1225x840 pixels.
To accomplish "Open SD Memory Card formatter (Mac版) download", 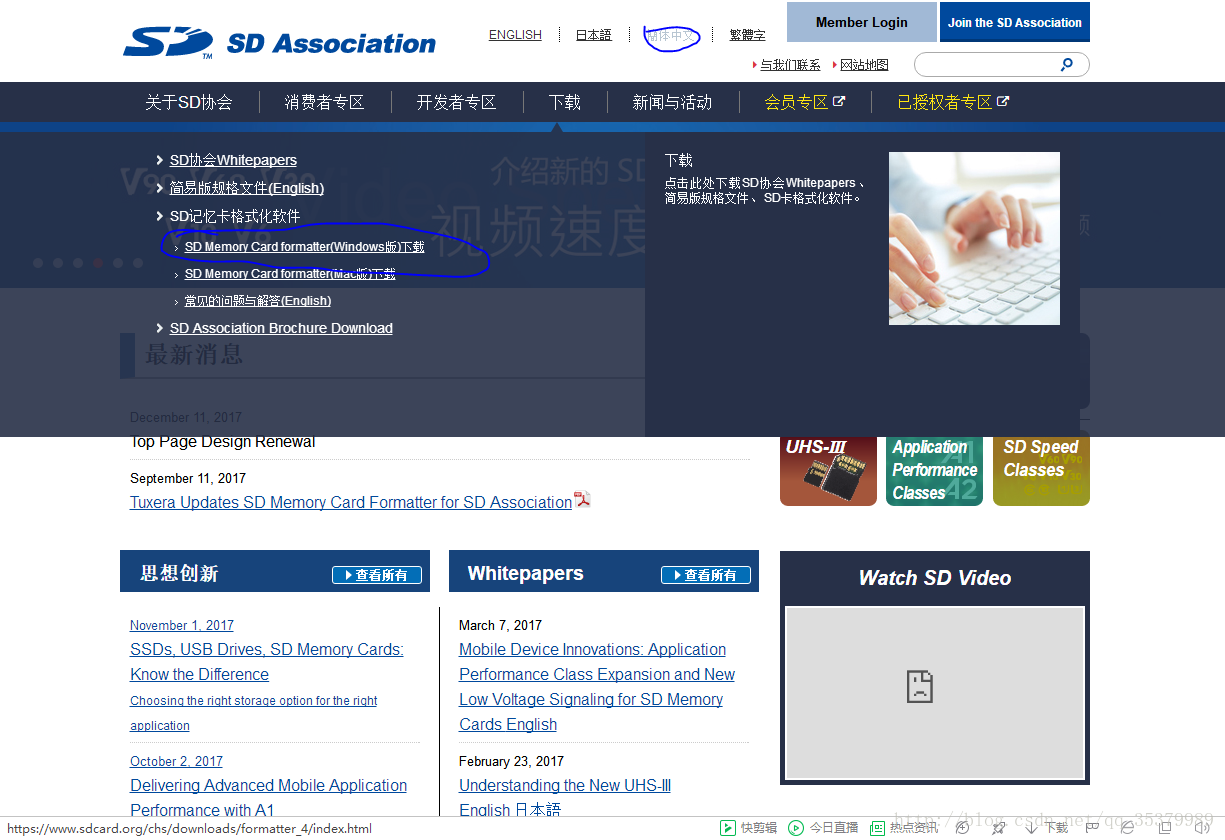I will 290,274.
